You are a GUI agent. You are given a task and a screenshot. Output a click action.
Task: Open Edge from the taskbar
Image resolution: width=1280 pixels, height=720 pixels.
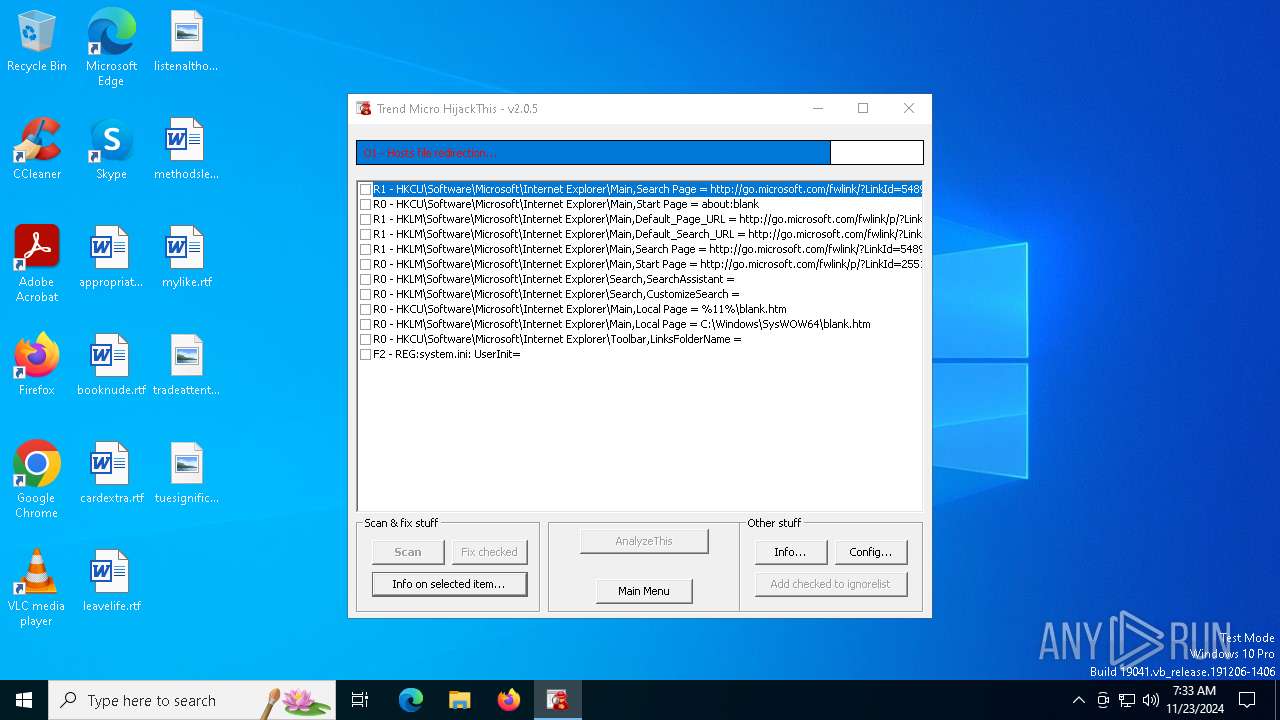coord(411,700)
